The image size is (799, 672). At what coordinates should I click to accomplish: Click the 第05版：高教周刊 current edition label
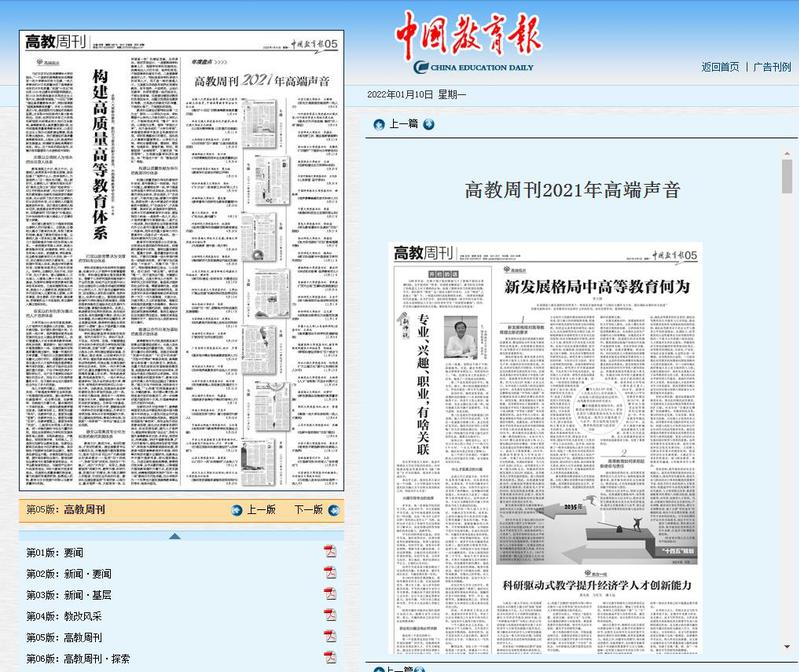coord(66,509)
